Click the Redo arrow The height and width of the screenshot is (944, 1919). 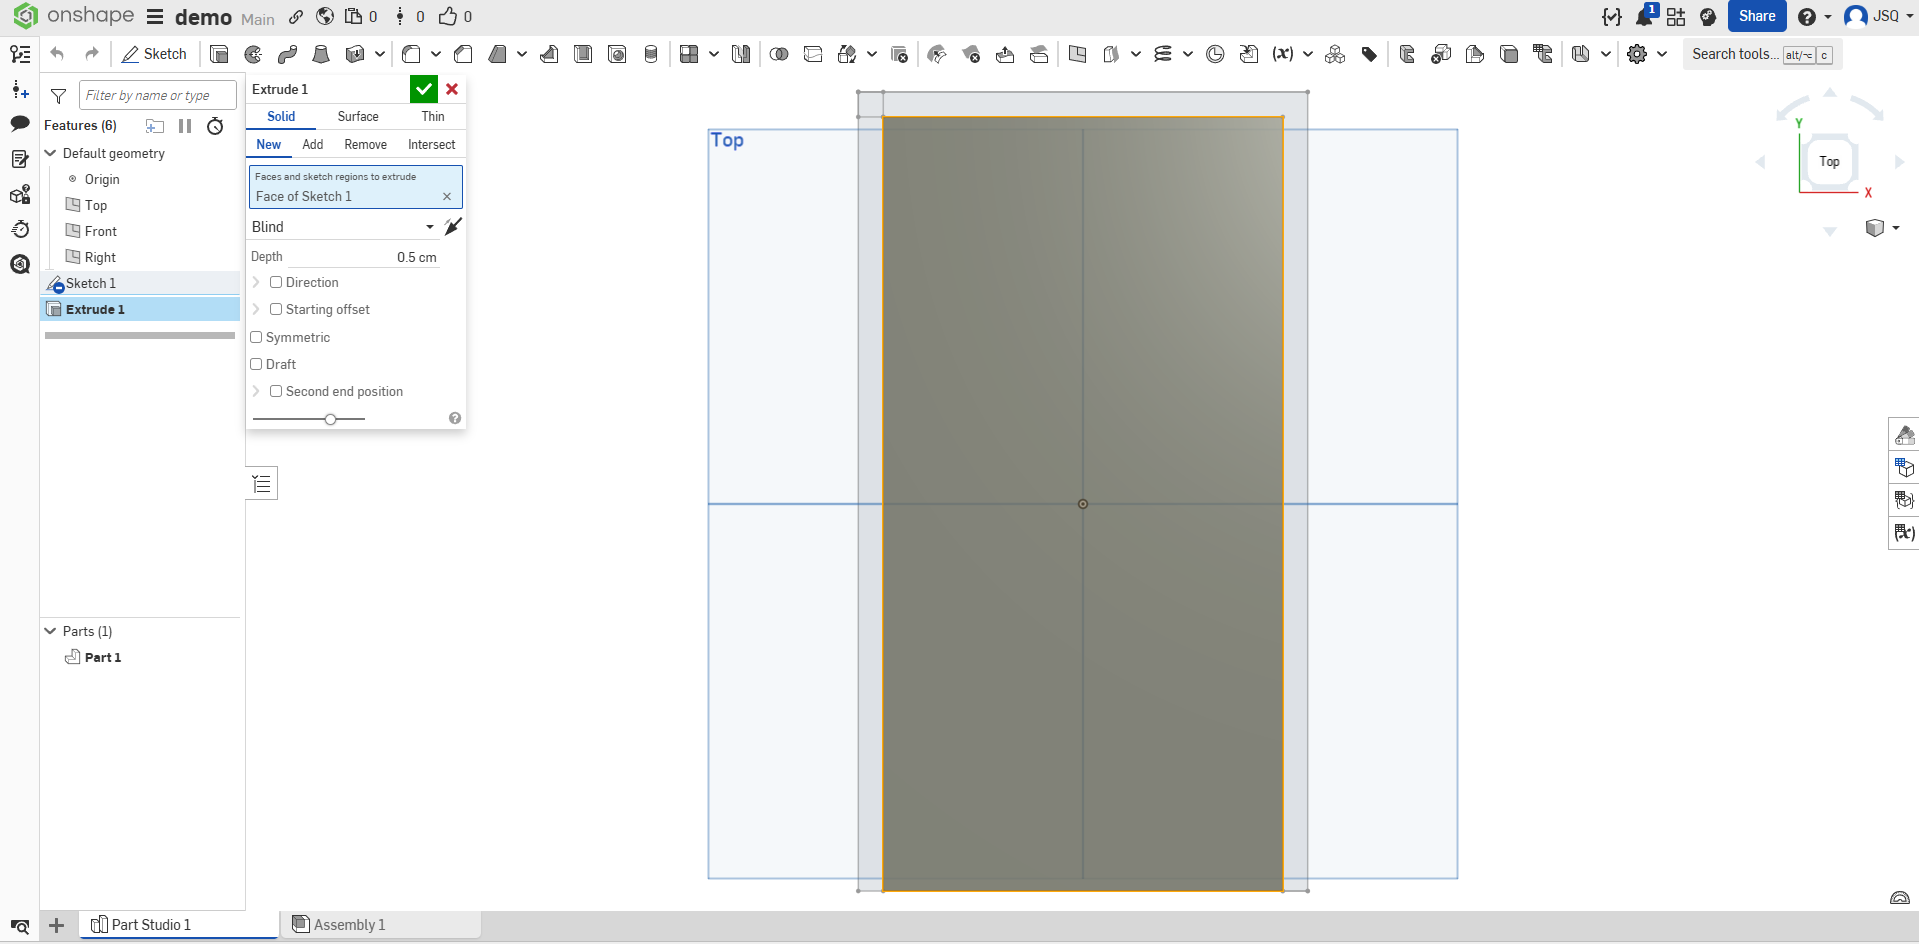[x=92, y=54]
